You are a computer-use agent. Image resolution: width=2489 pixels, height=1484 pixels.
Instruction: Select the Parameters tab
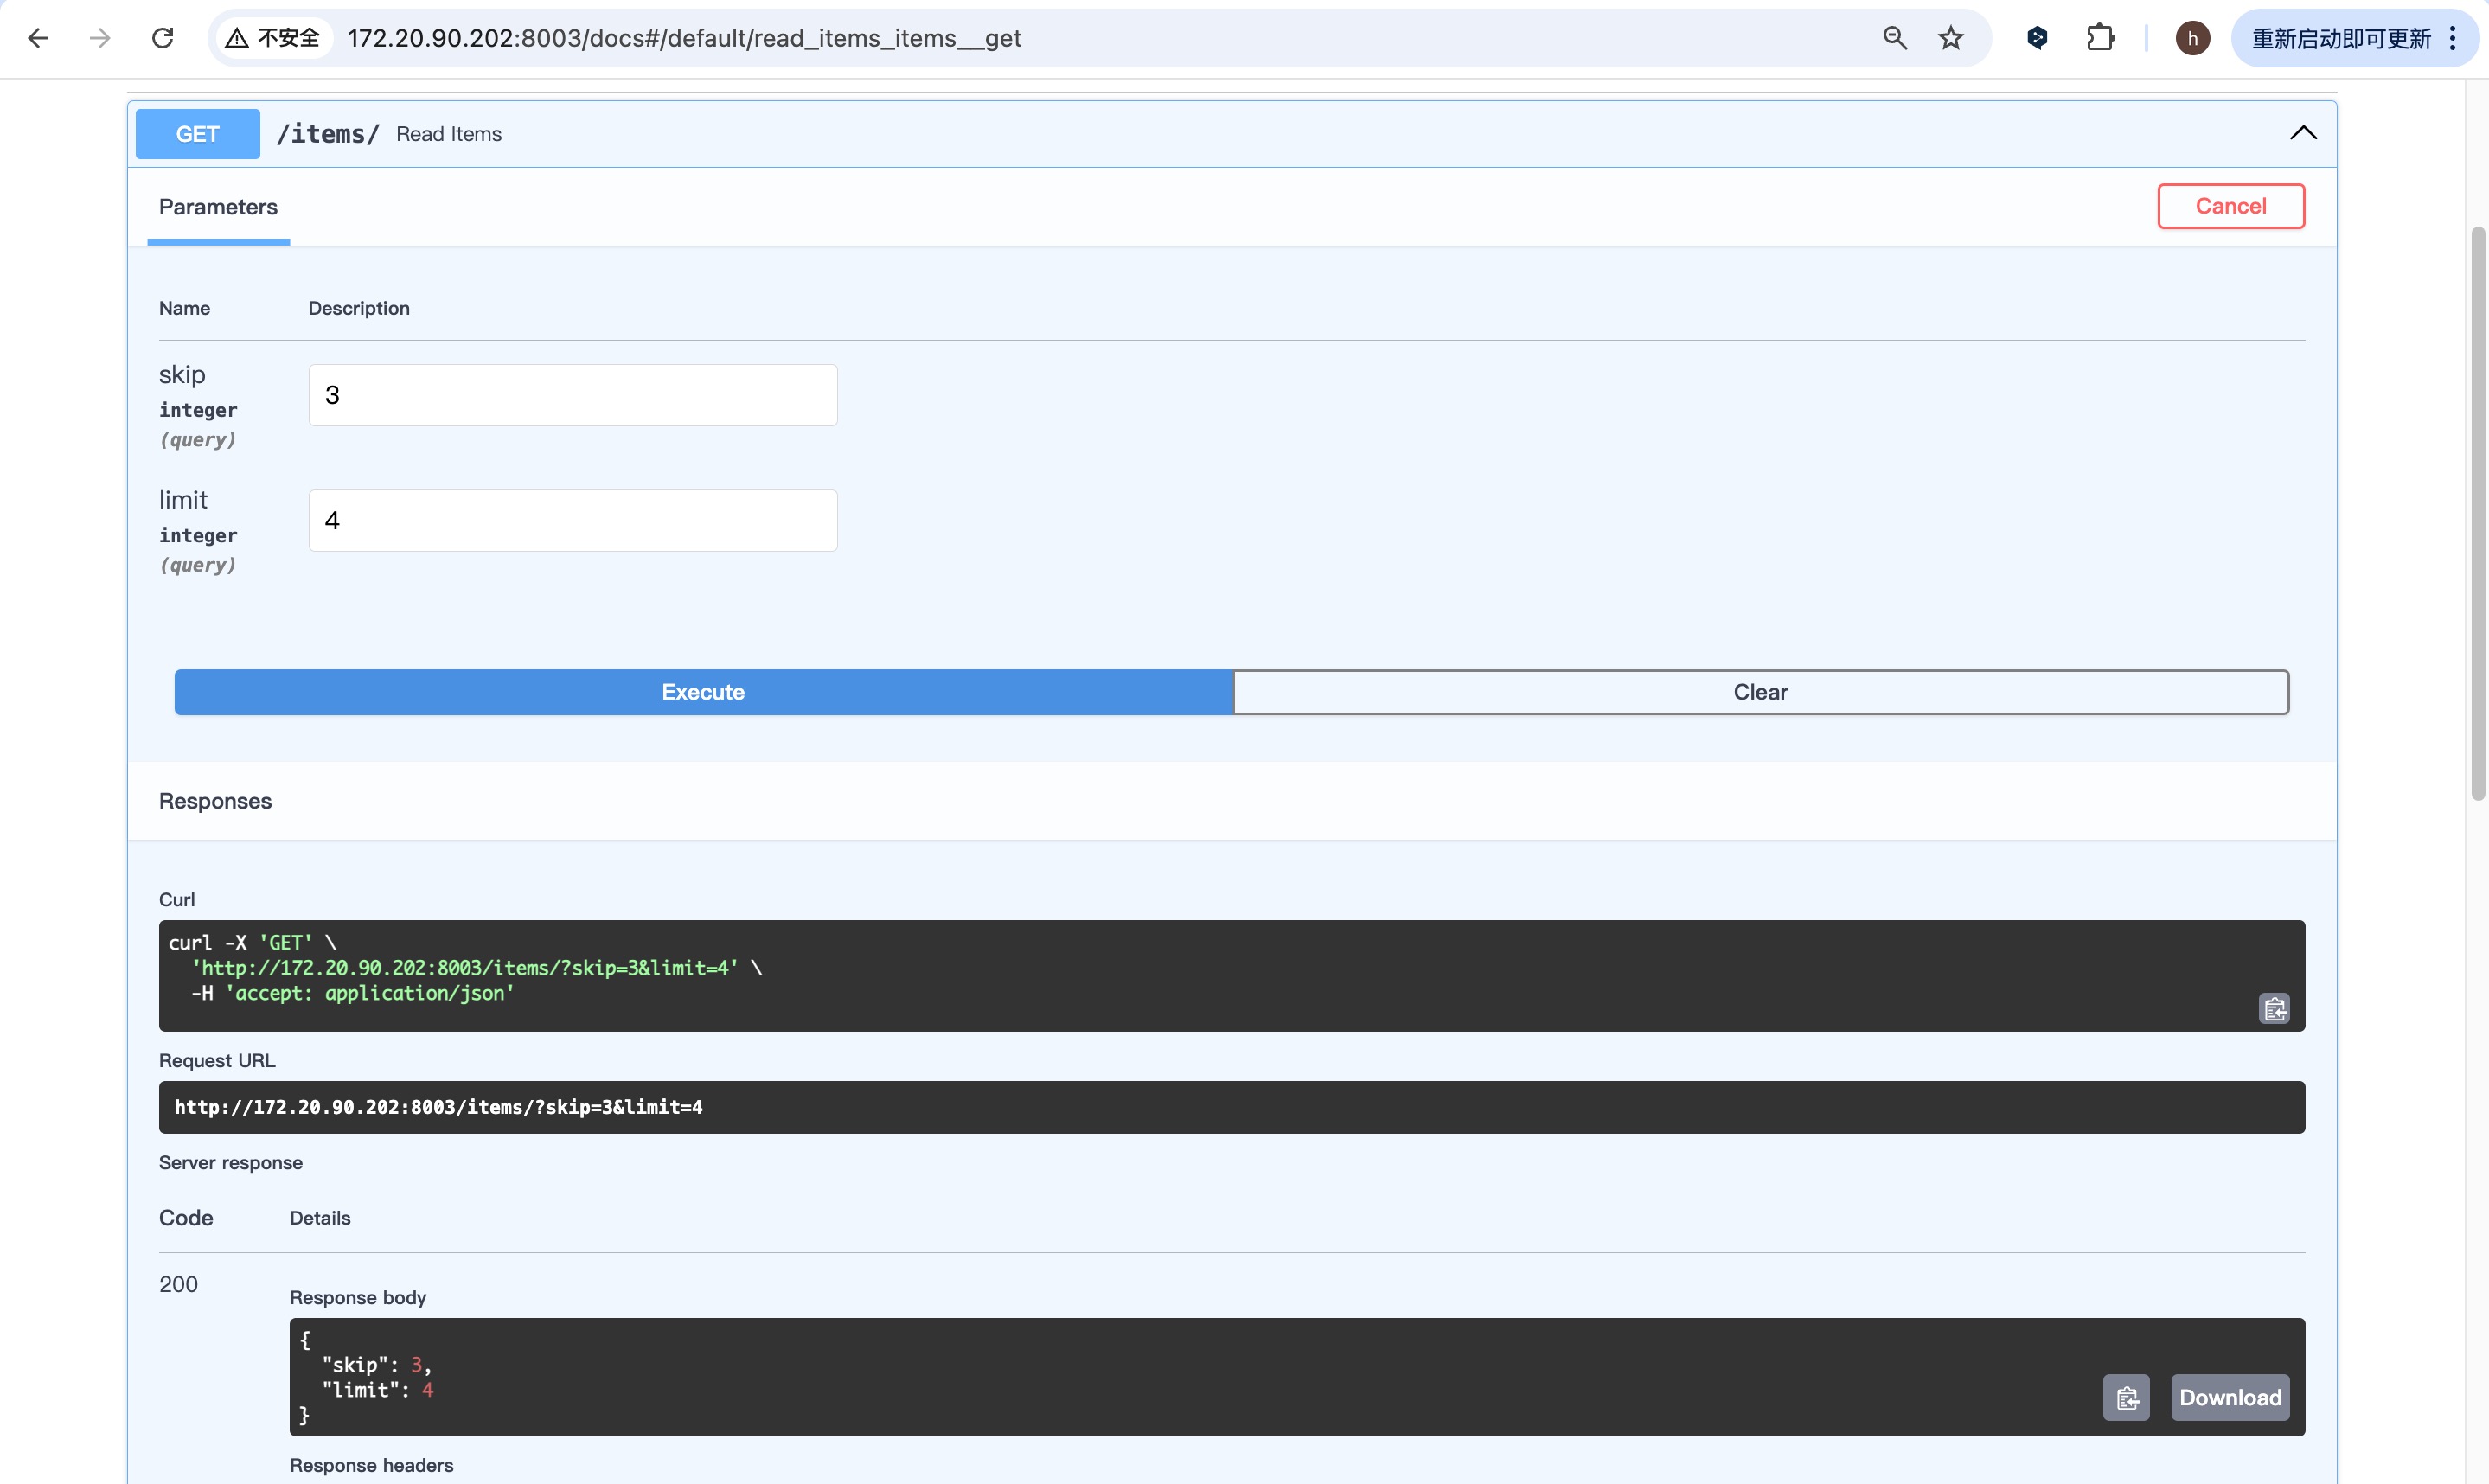click(218, 207)
